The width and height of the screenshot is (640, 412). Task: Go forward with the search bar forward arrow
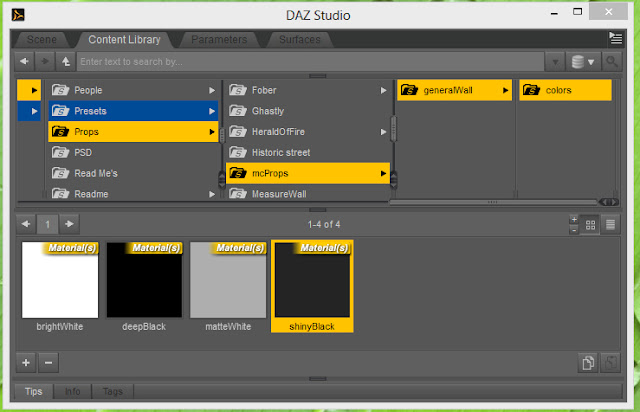tap(44, 61)
